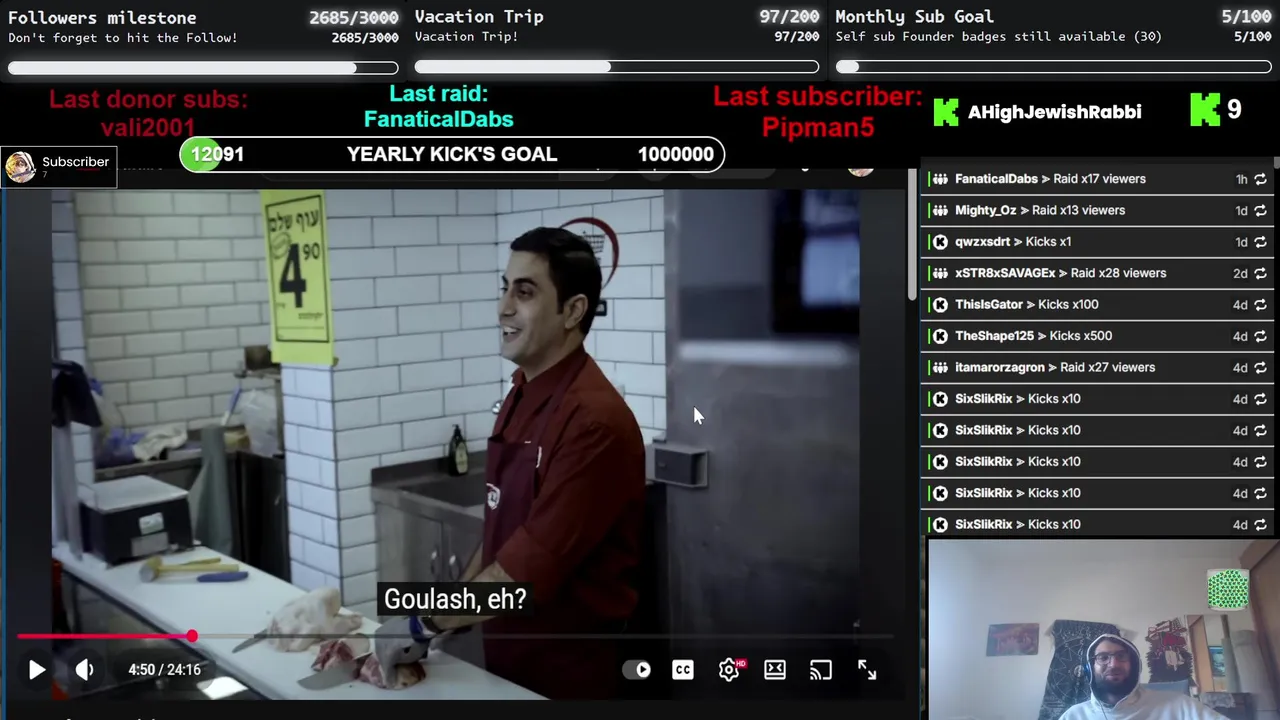
Task: Click the streamer webcam feed
Action: [1103, 630]
